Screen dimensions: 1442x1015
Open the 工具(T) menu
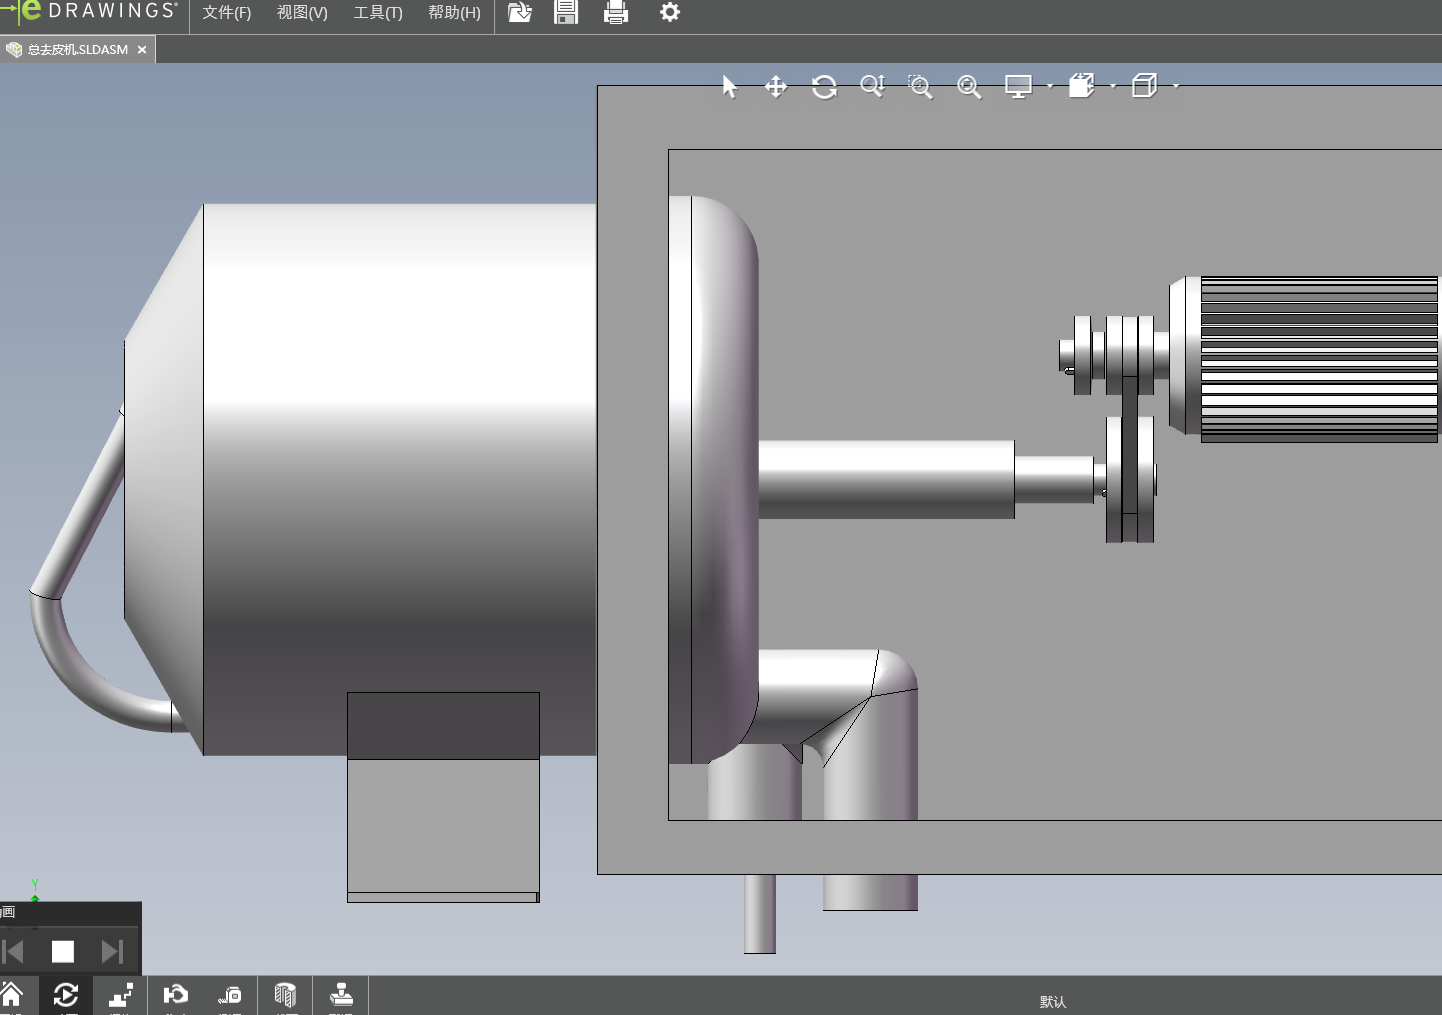click(378, 13)
